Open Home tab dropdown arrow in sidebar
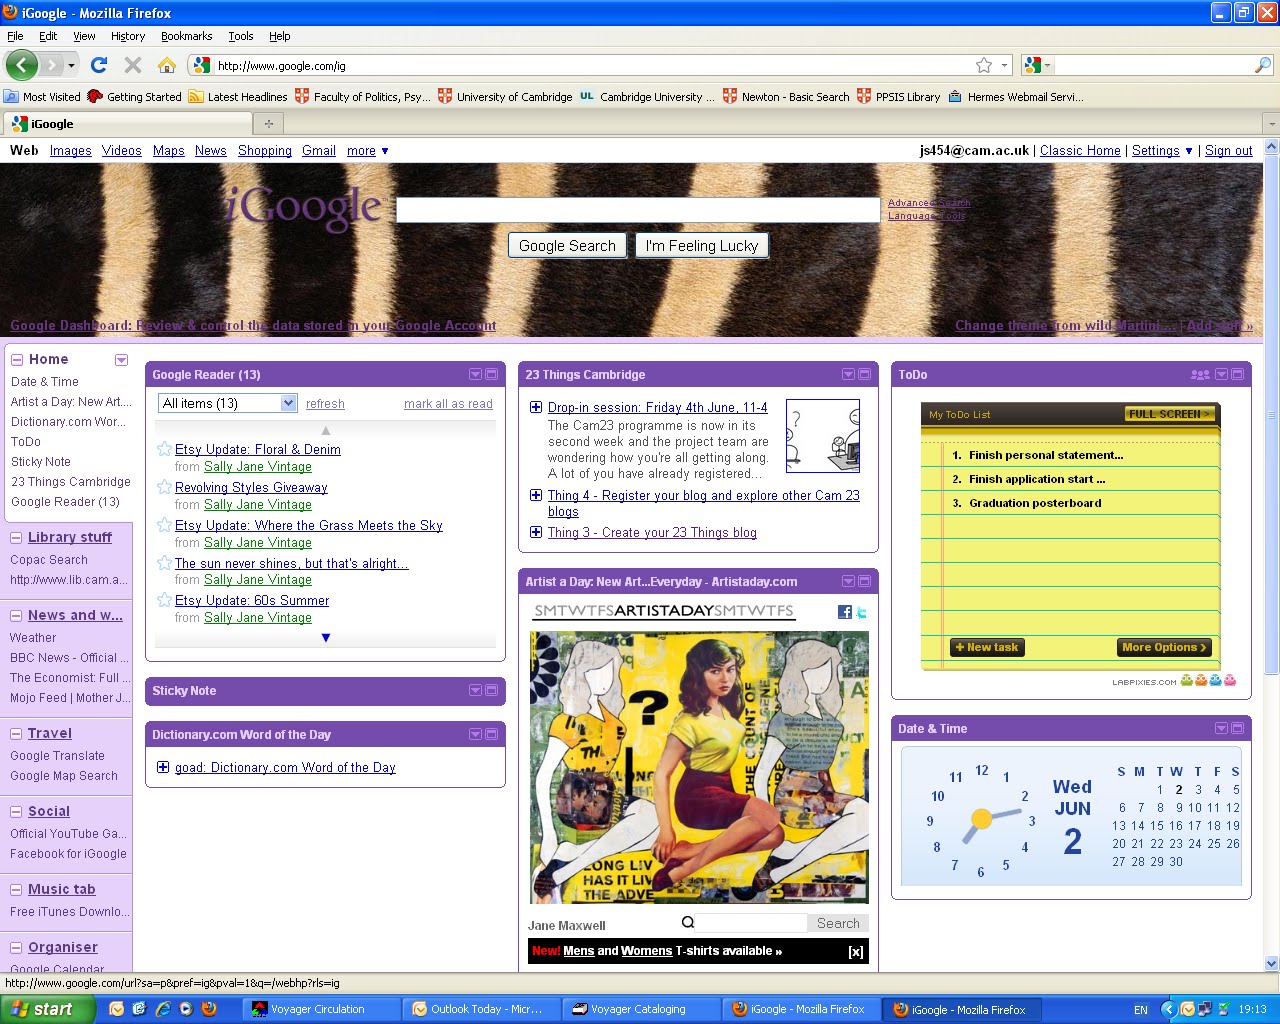The width and height of the screenshot is (1280, 1024). [x=121, y=360]
